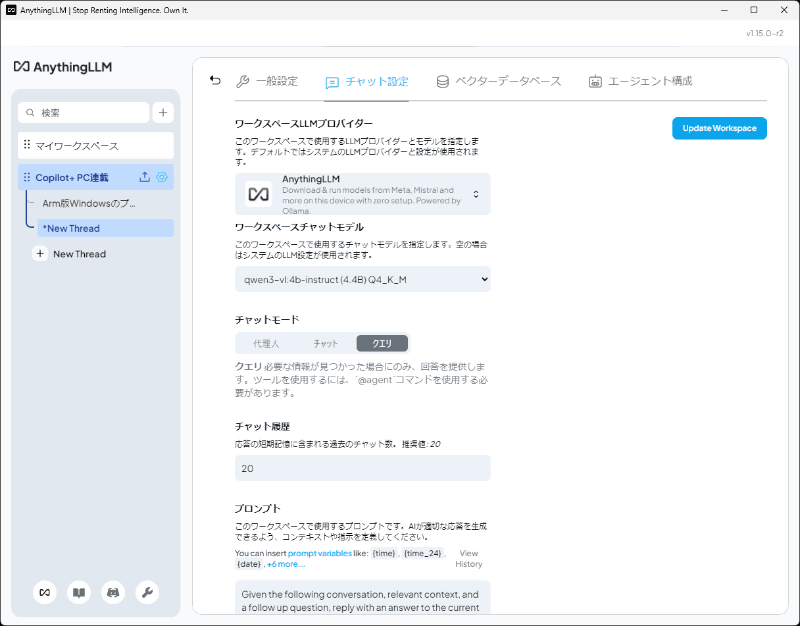This screenshot has height=626, width=800.
Task: Click the {date} variable tag
Action: [249, 564]
